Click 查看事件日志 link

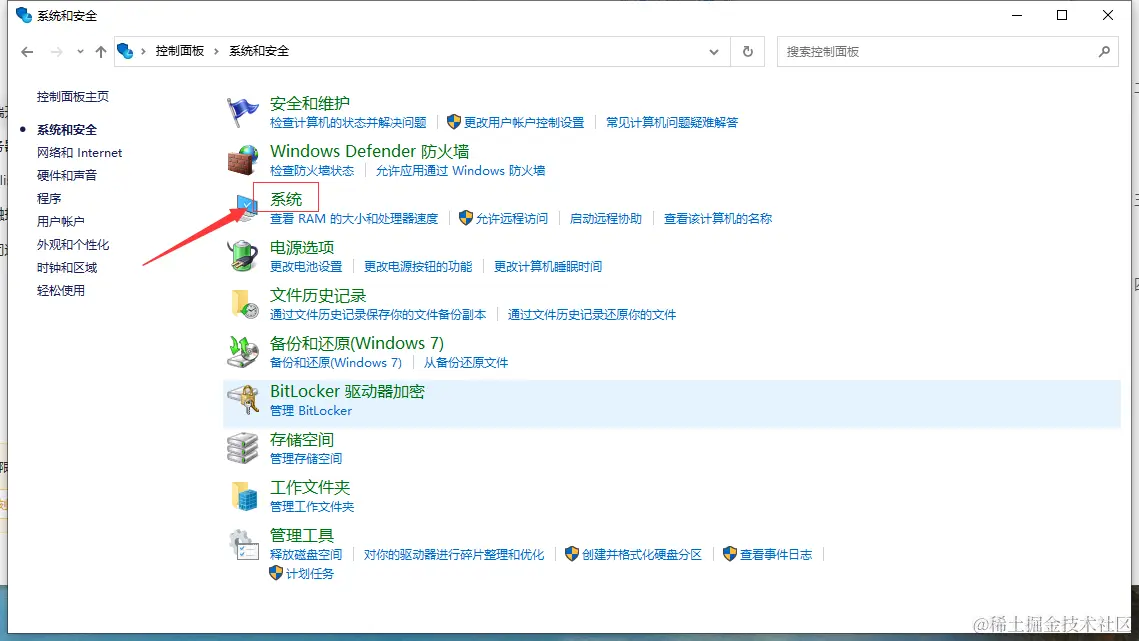point(776,555)
